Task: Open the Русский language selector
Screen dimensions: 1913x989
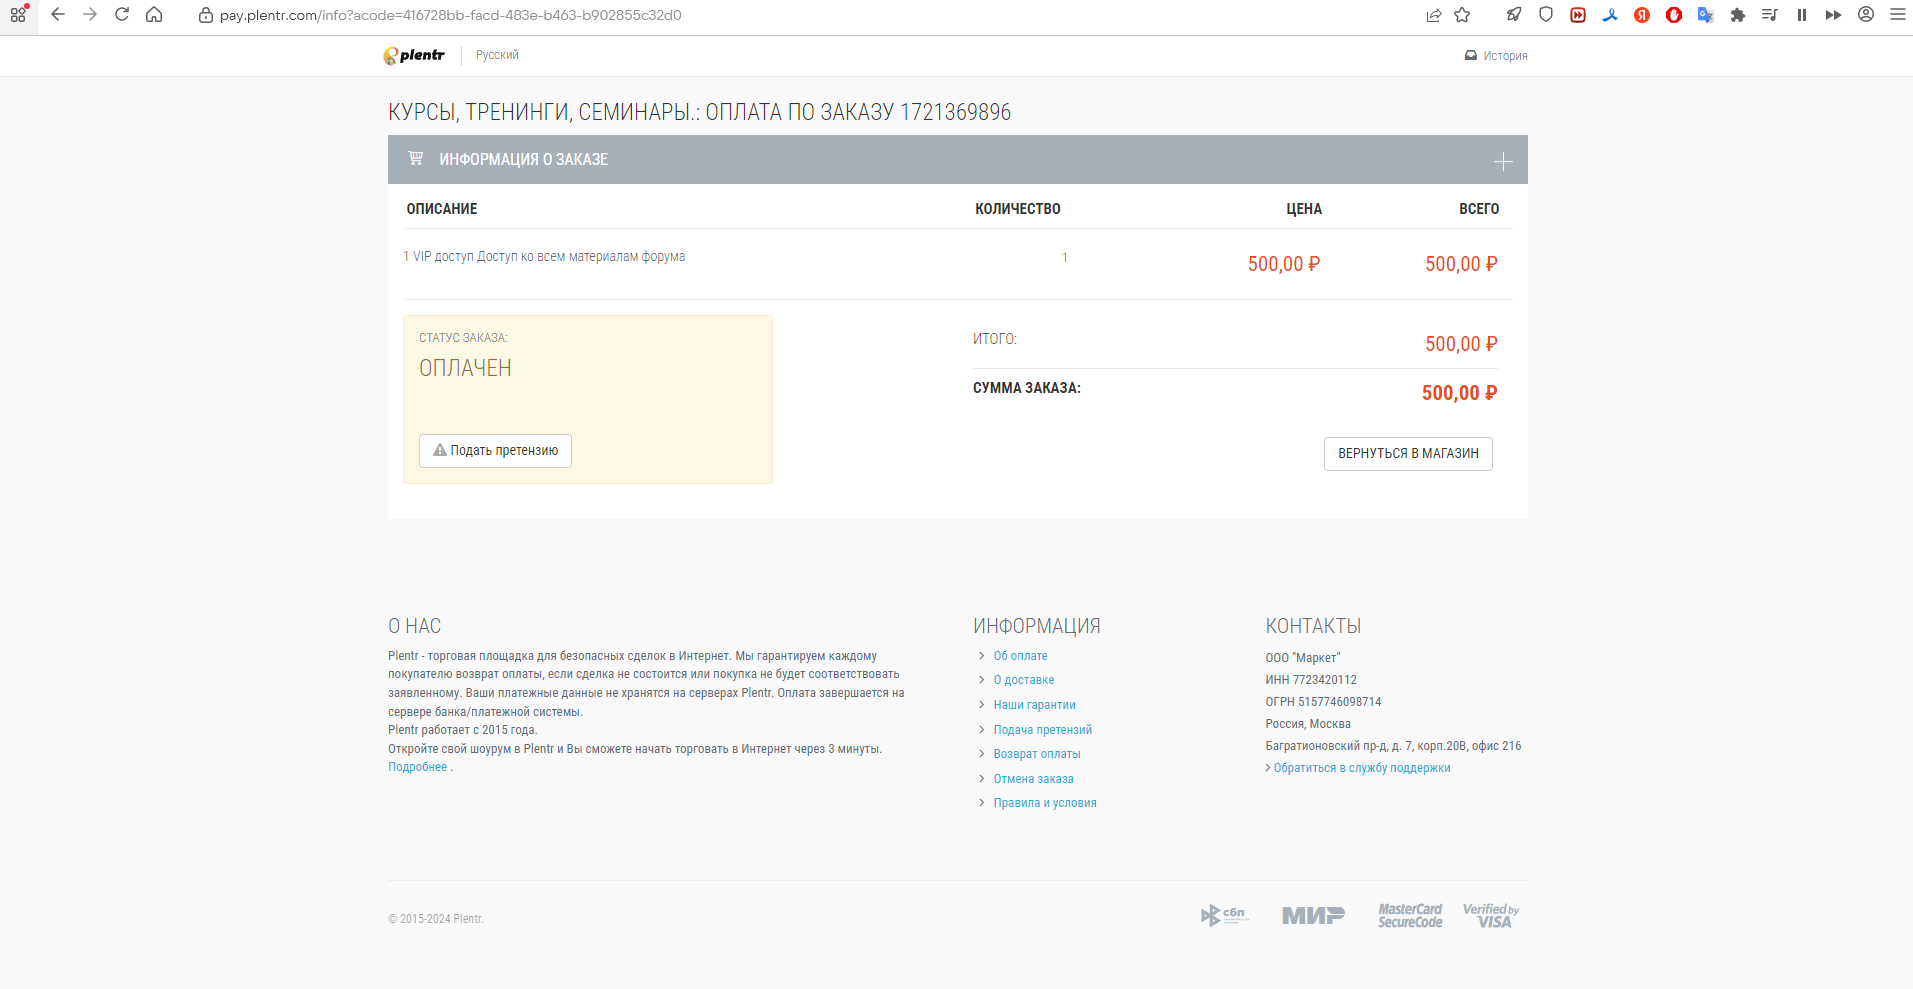Action: (497, 55)
